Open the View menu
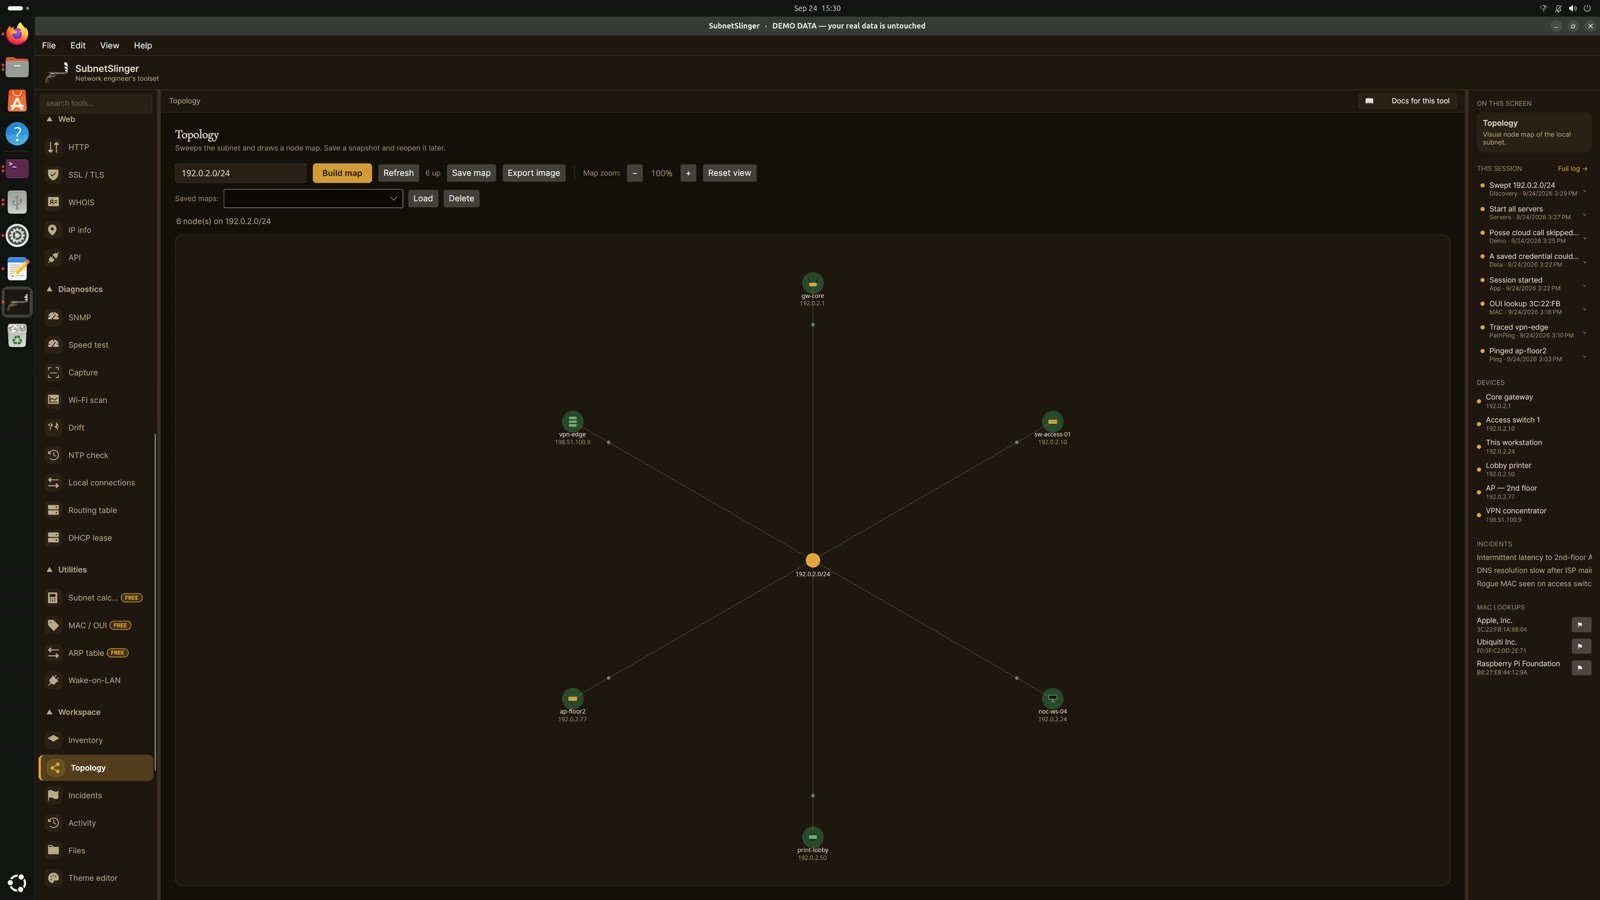Screen dimensions: 1600x900 point(109,46)
